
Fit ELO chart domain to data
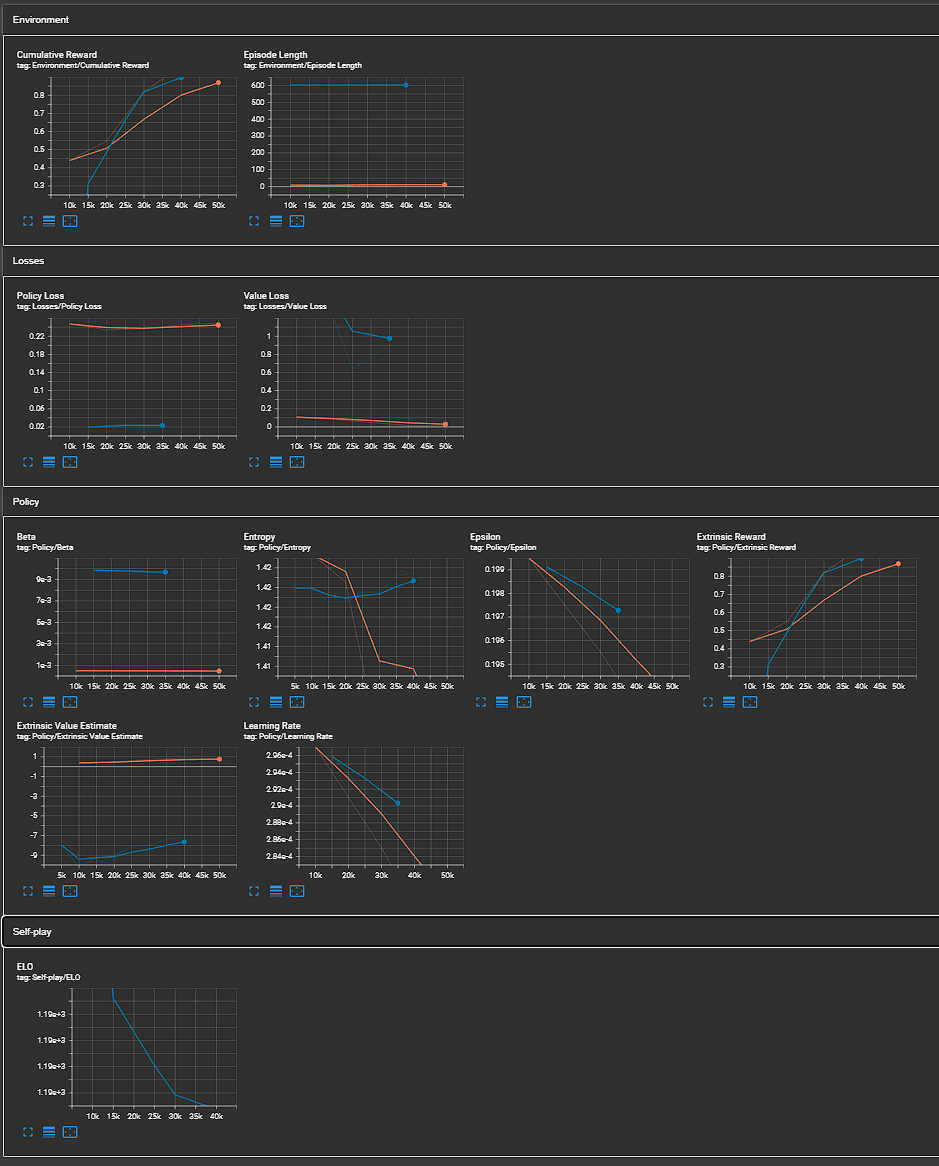[x=70, y=1132]
